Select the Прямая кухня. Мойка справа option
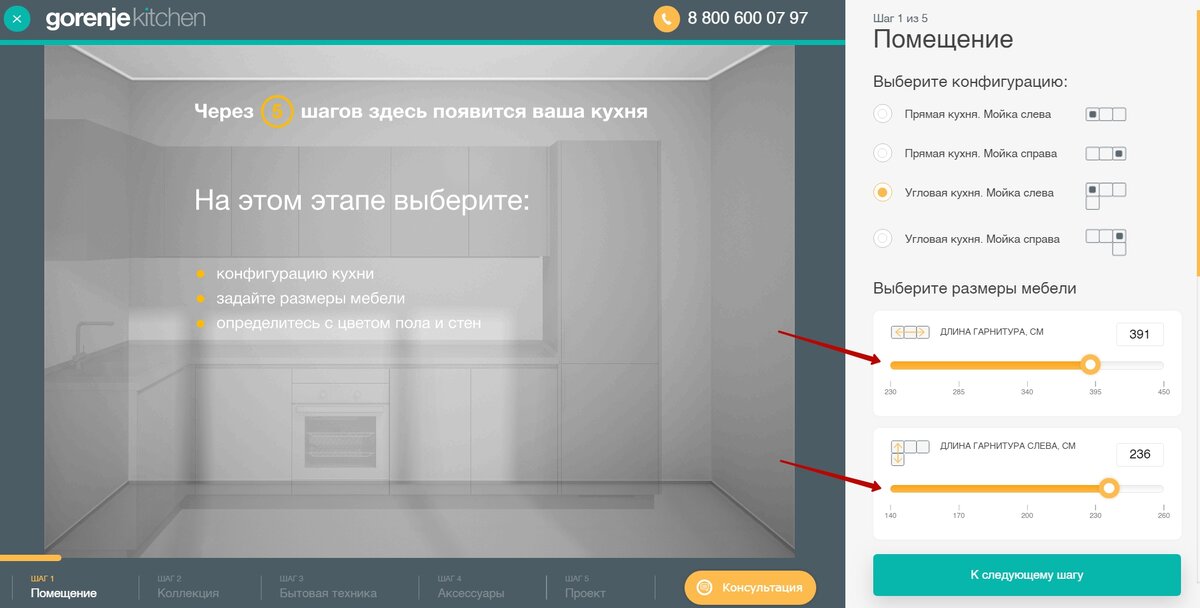The height and width of the screenshot is (608, 1200). pos(882,152)
